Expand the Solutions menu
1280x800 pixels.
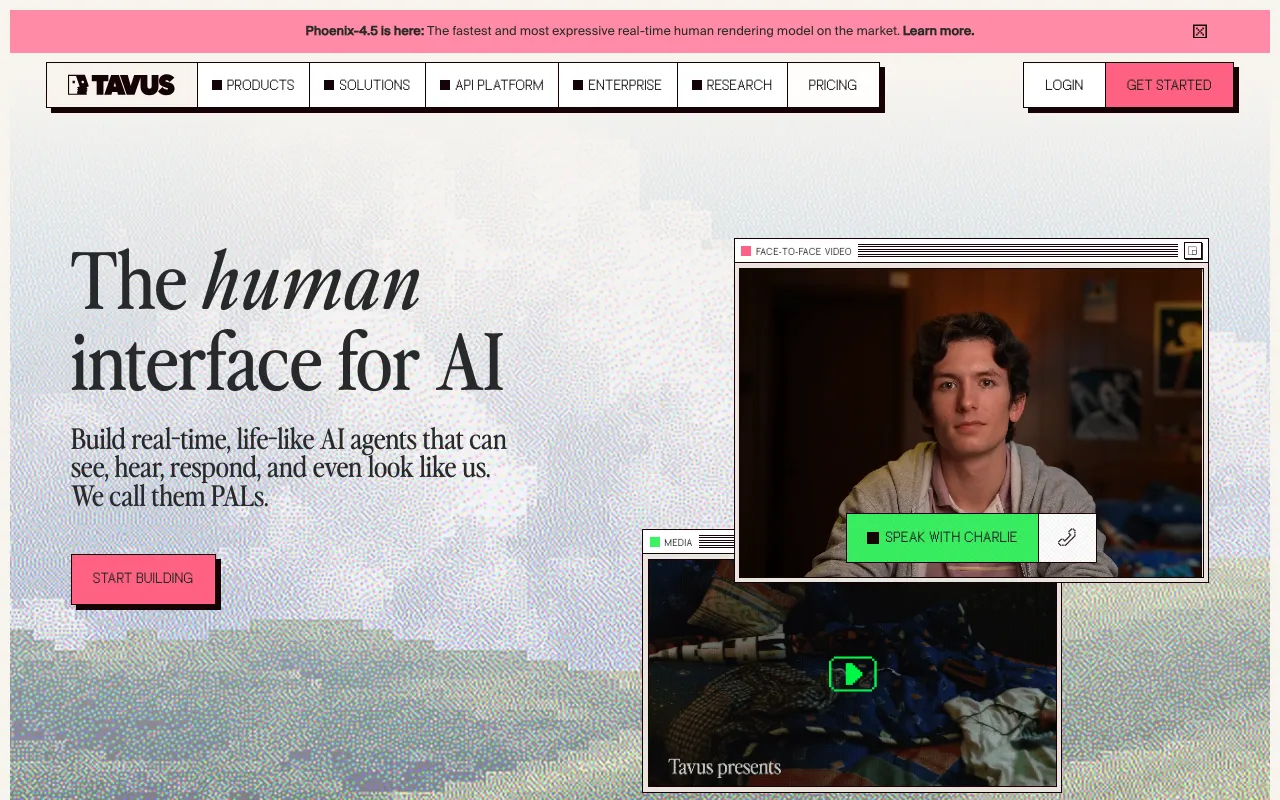pyautogui.click(x=367, y=85)
